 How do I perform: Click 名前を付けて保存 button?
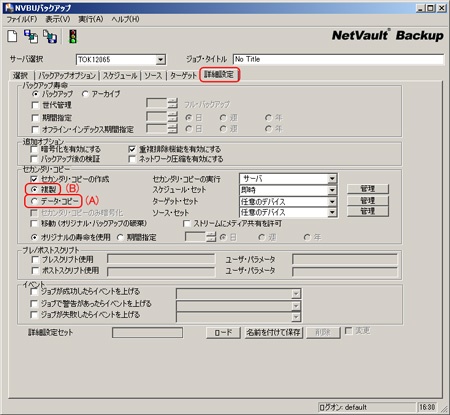pyautogui.click(x=273, y=333)
